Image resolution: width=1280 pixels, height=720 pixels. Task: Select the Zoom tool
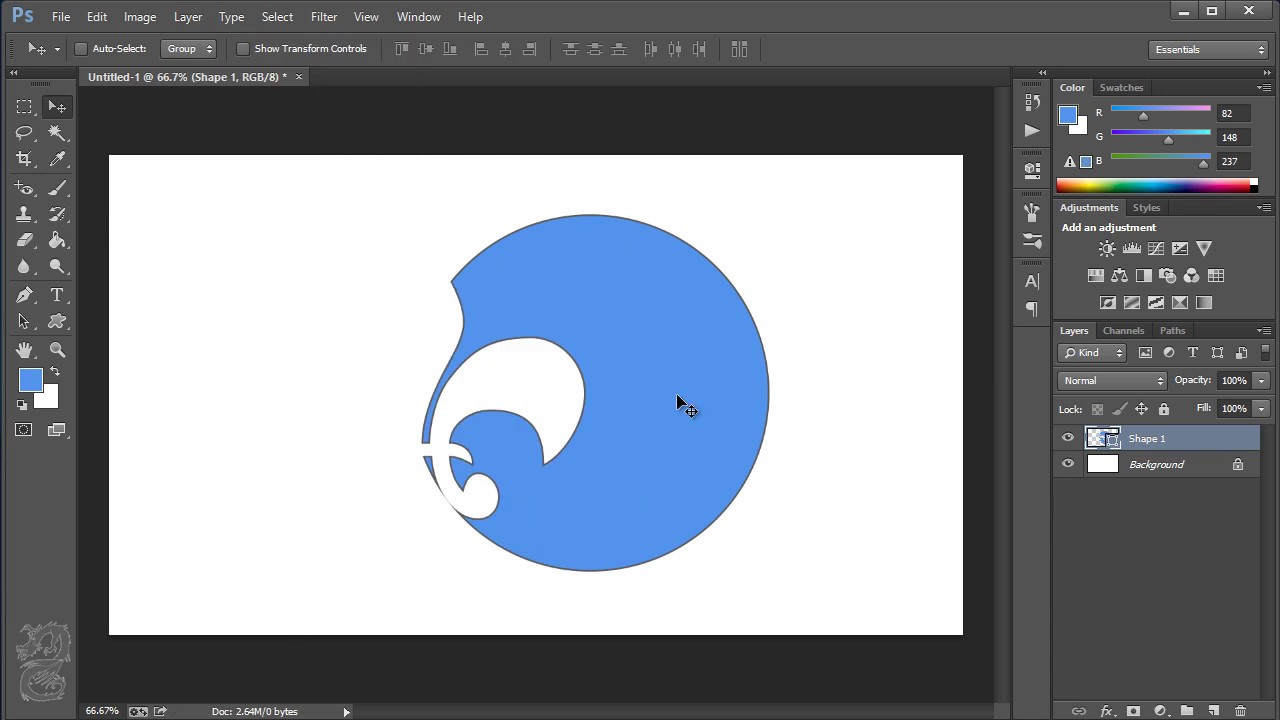point(57,350)
